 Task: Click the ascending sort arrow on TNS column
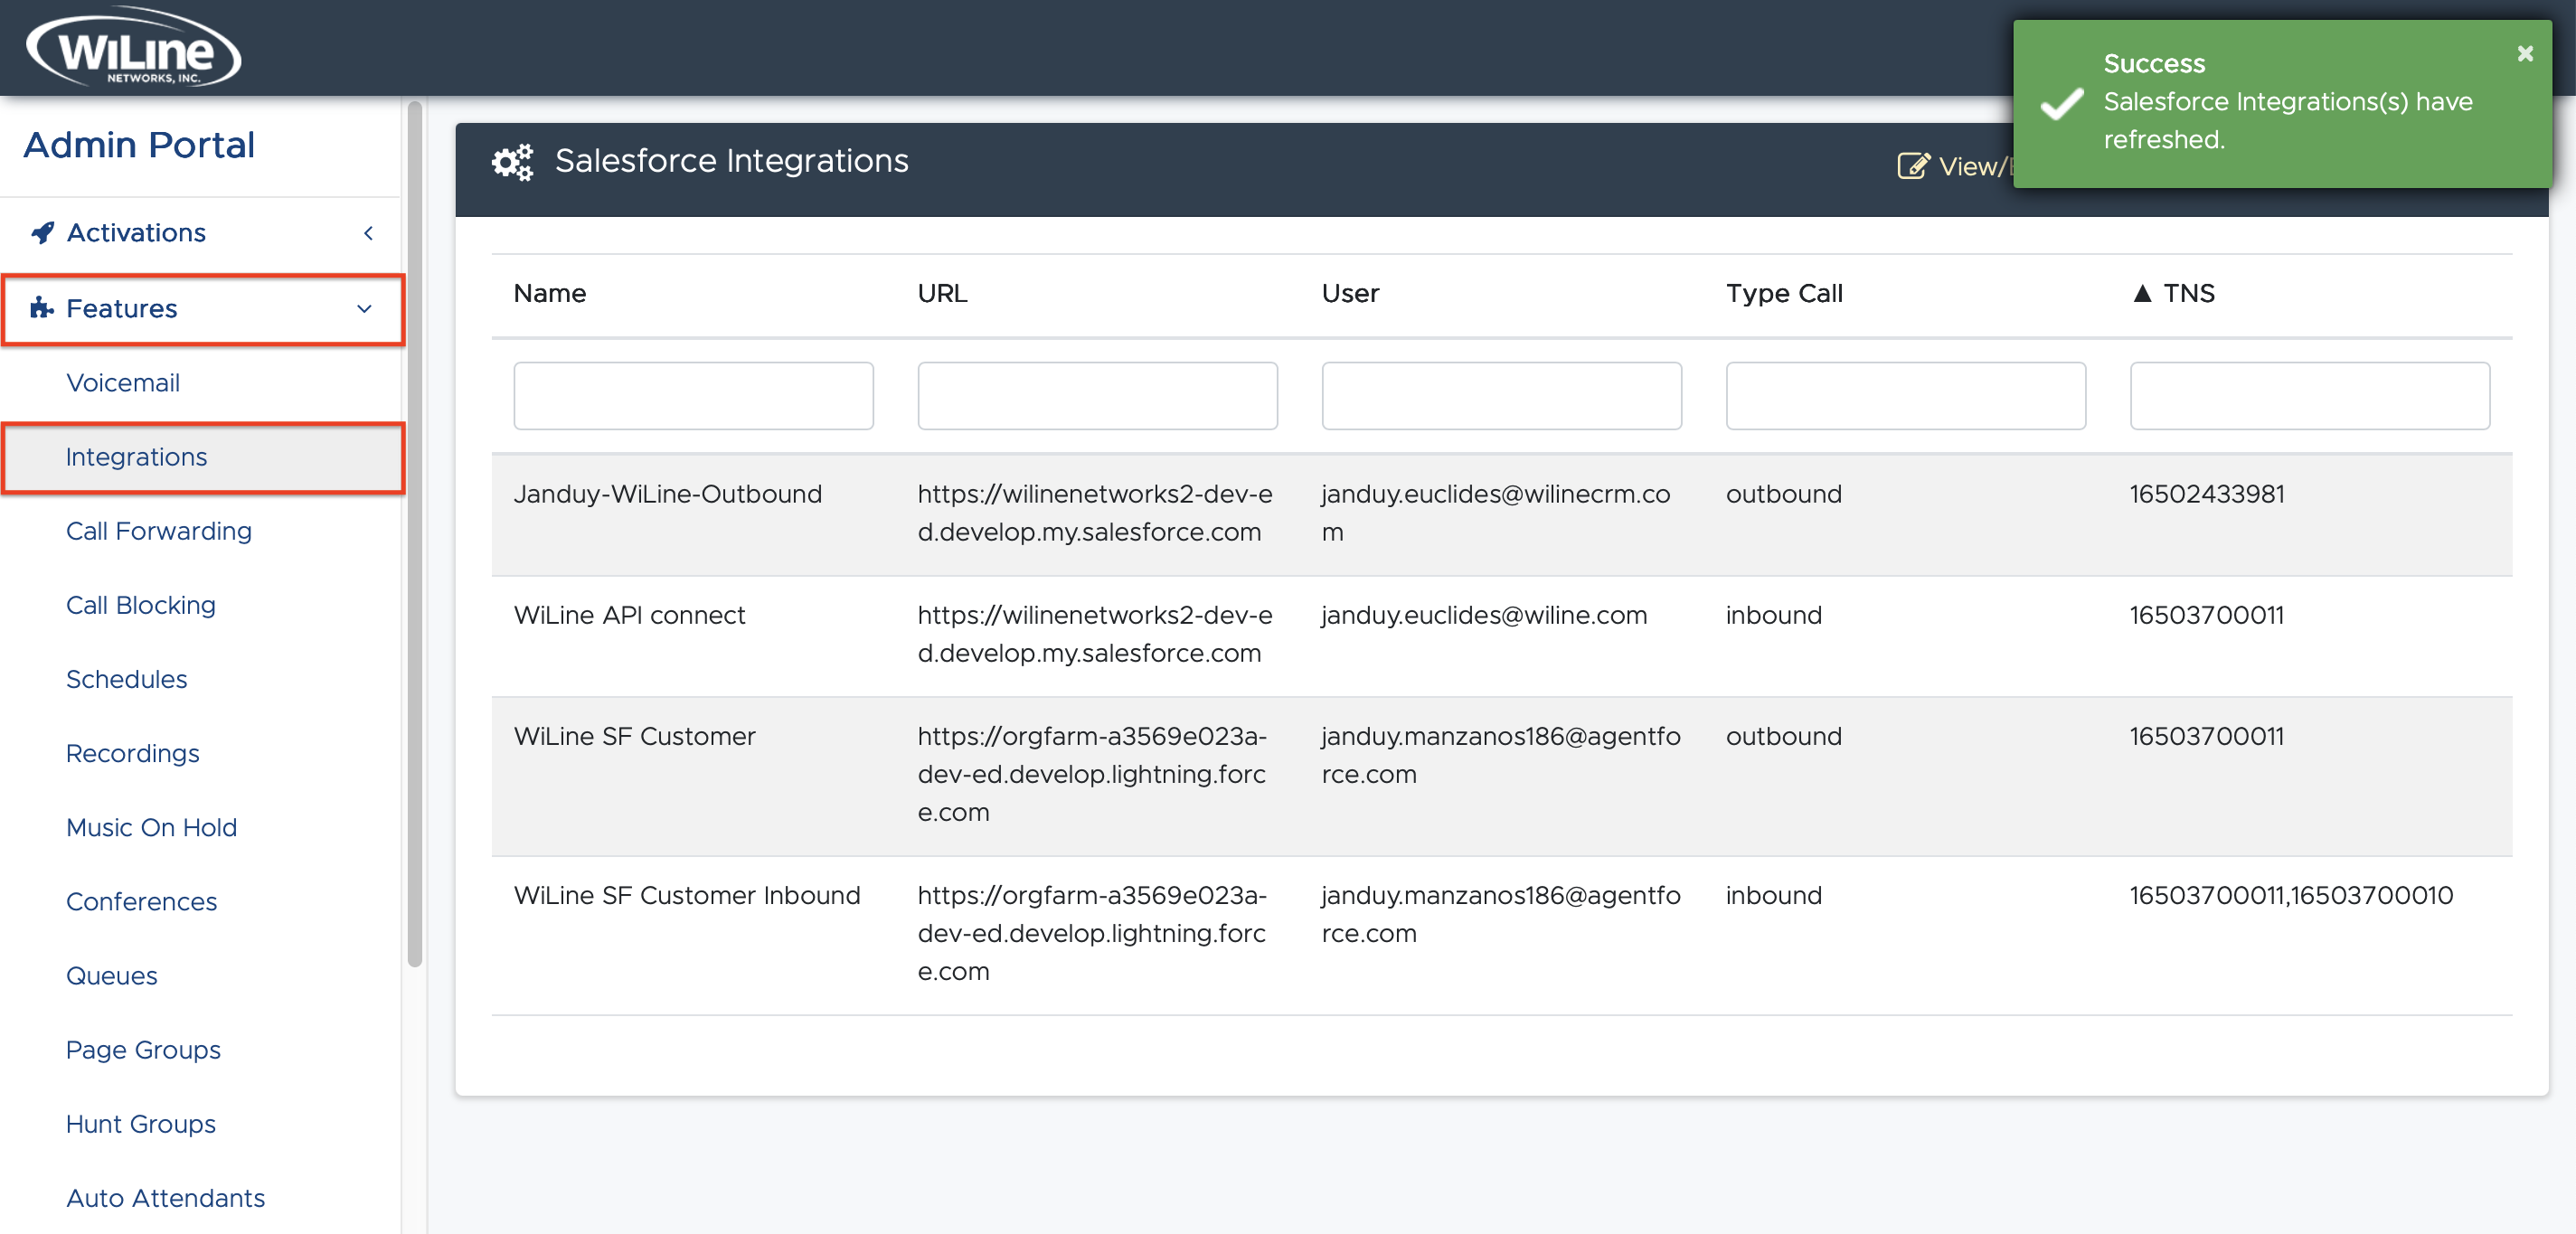2142,293
